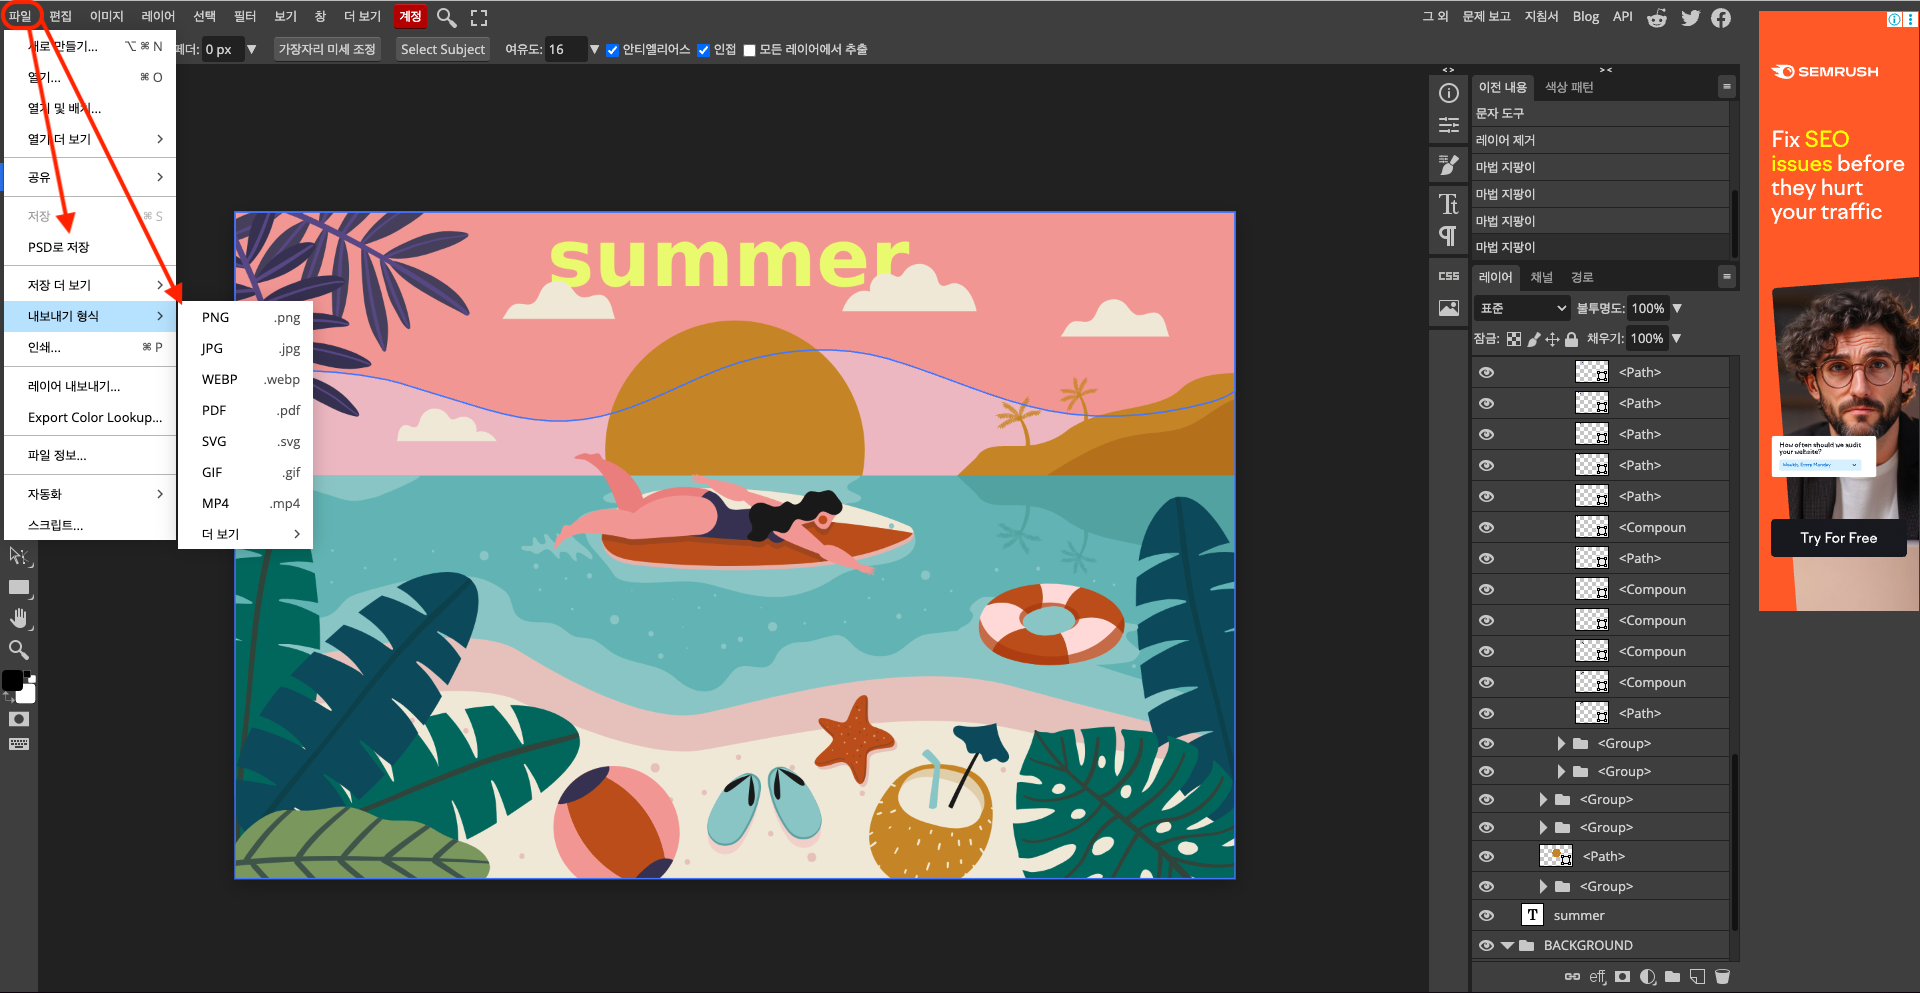Viewport: 1920px width, 993px height.
Task: Select the Hand tool in the toolbar
Action: coord(18,618)
